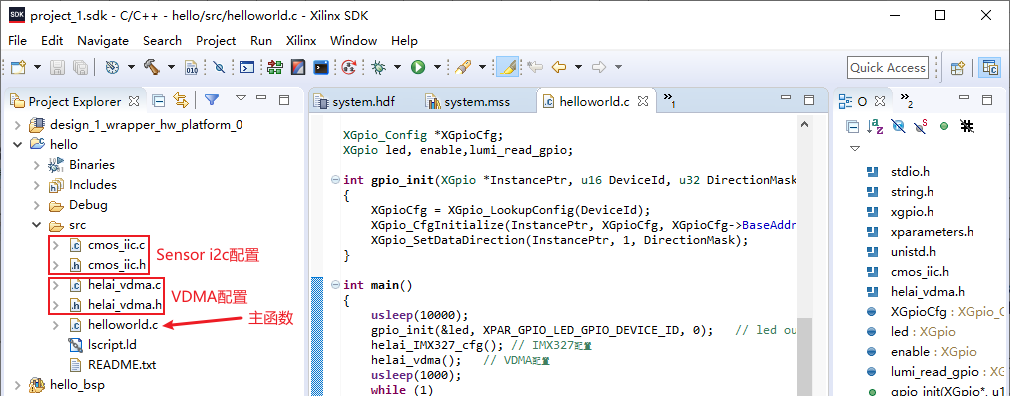Toggle alphabetical Sort in Outline

pyautogui.click(x=875, y=127)
